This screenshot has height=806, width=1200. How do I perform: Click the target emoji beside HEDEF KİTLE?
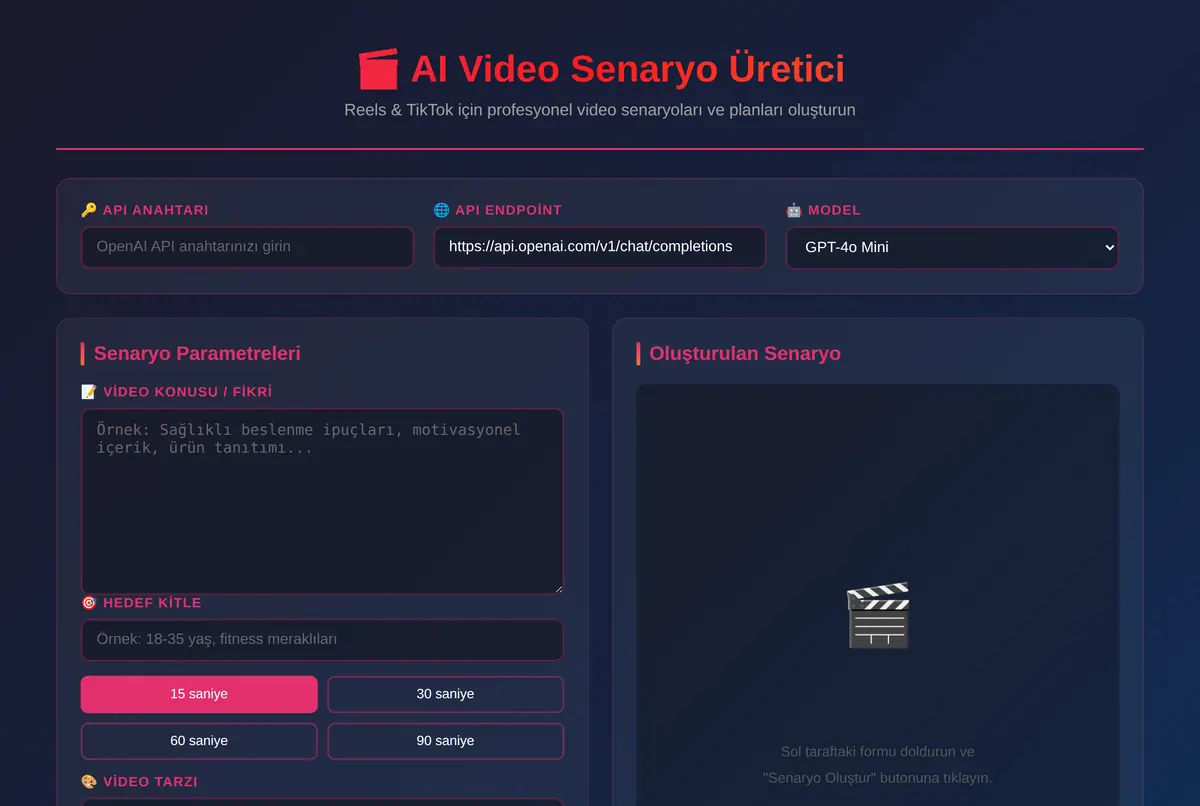pyautogui.click(x=89, y=603)
